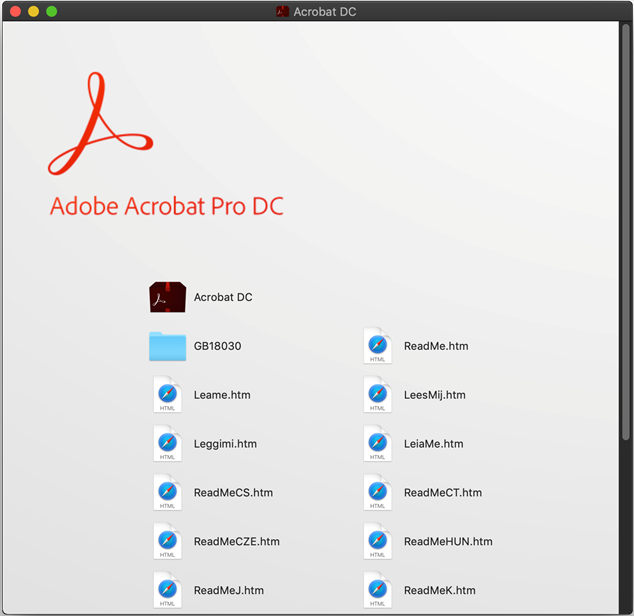Select the Leame.htm file icon

click(167, 395)
